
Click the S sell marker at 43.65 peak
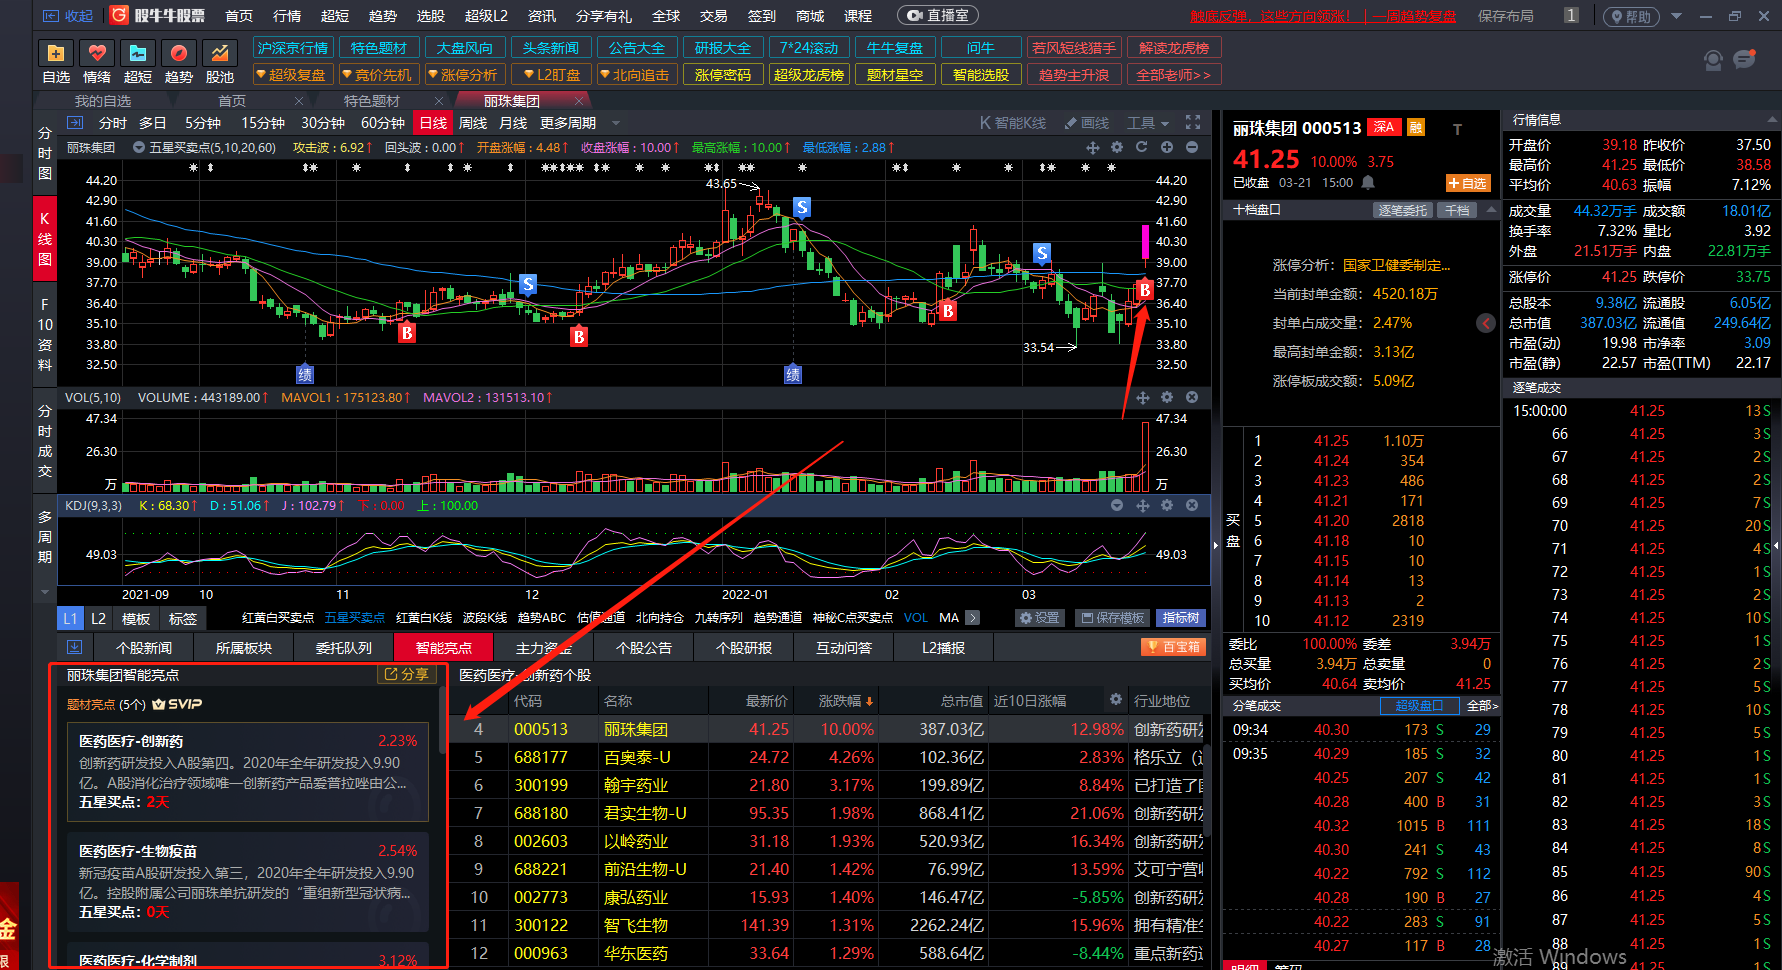coord(802,207)
